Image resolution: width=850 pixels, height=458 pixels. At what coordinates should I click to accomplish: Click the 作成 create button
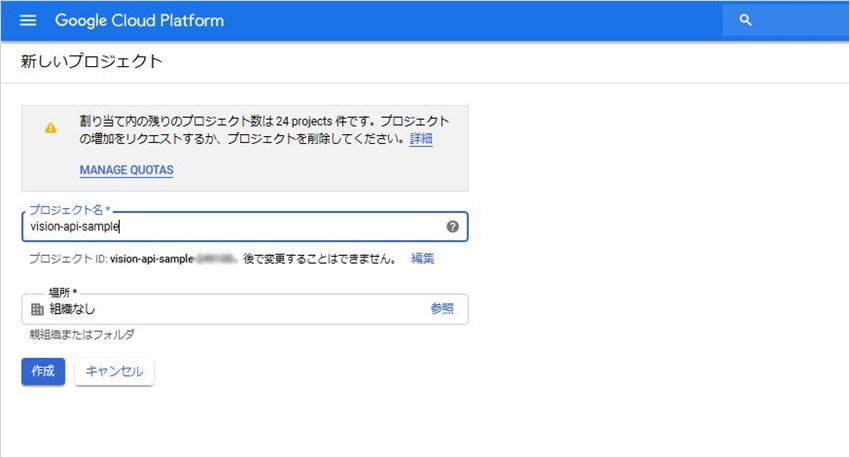pos(43,371)
